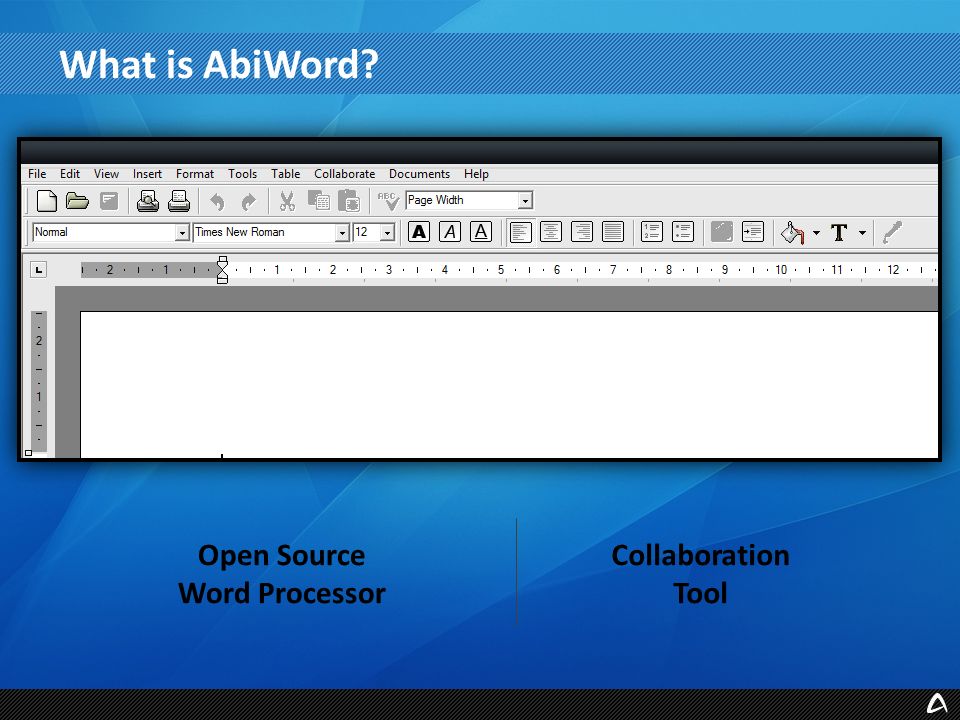Click the unindent paragraph icon
The height and width of the screenshot is (720, 960).
pos(722,232)
